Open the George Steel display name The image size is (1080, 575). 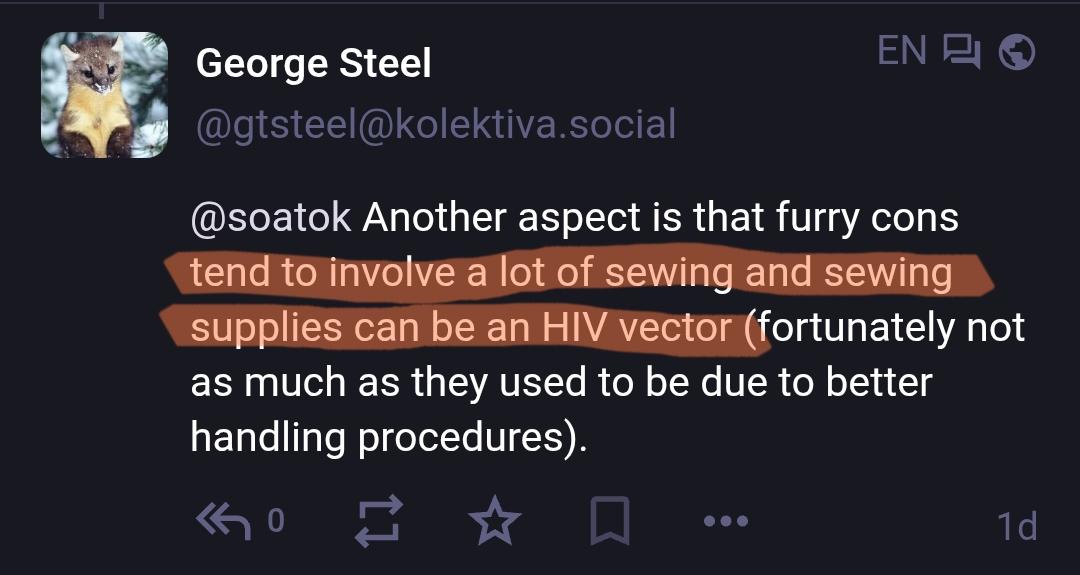(314, 64)
